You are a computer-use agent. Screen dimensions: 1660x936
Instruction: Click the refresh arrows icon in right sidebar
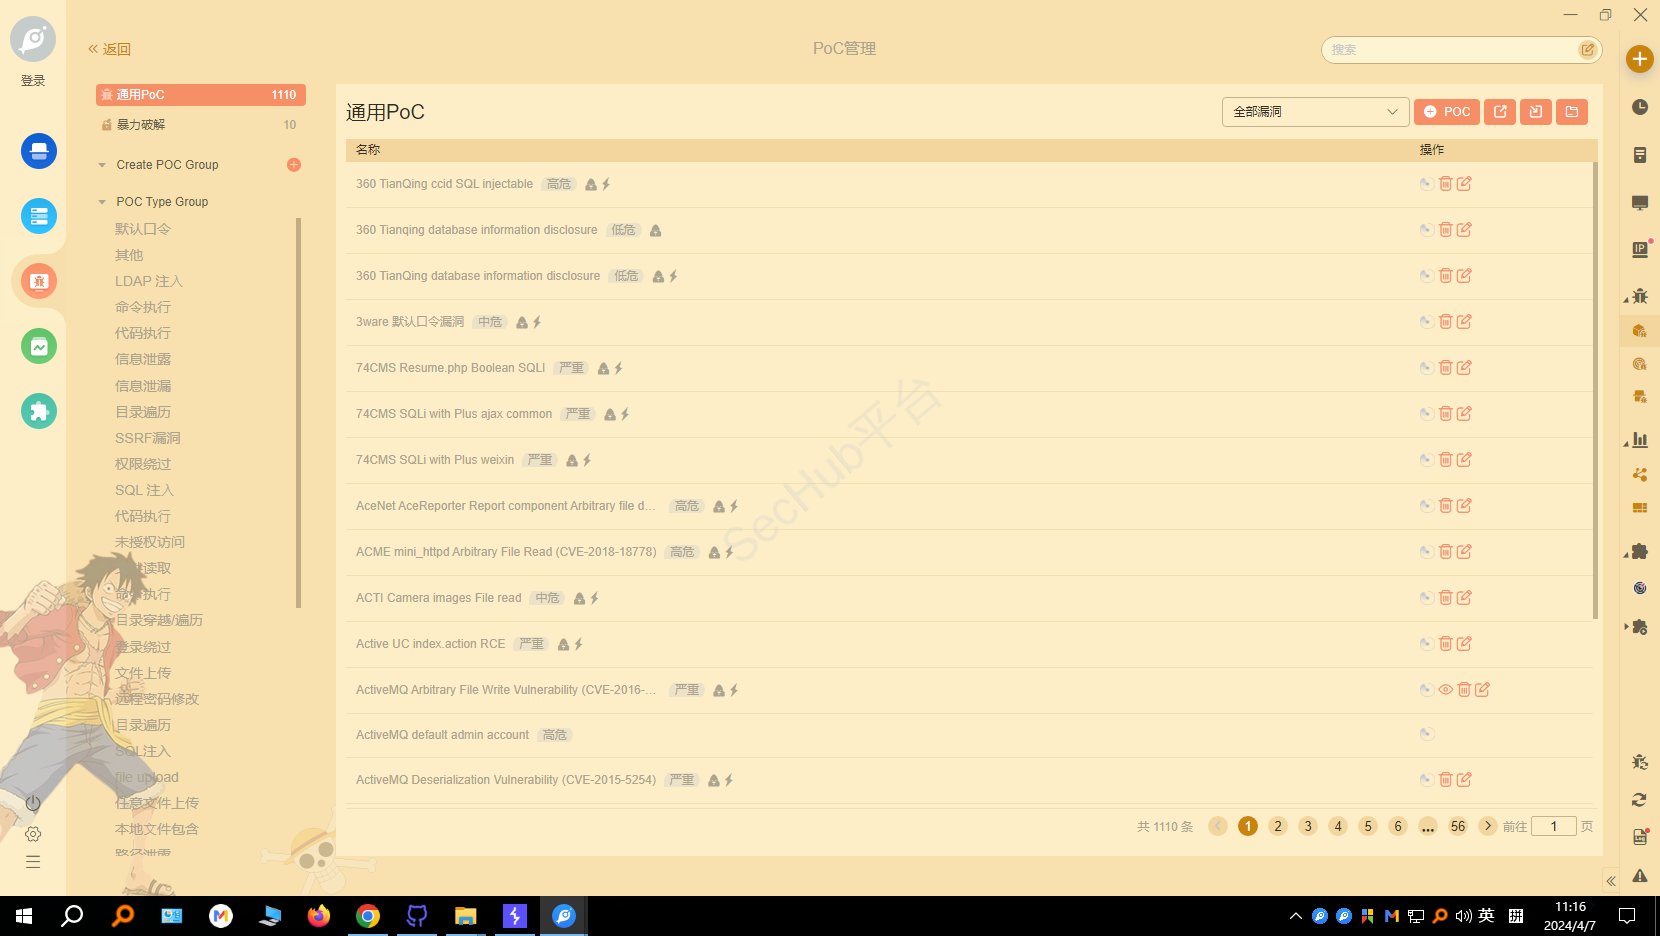[1640, 799]
